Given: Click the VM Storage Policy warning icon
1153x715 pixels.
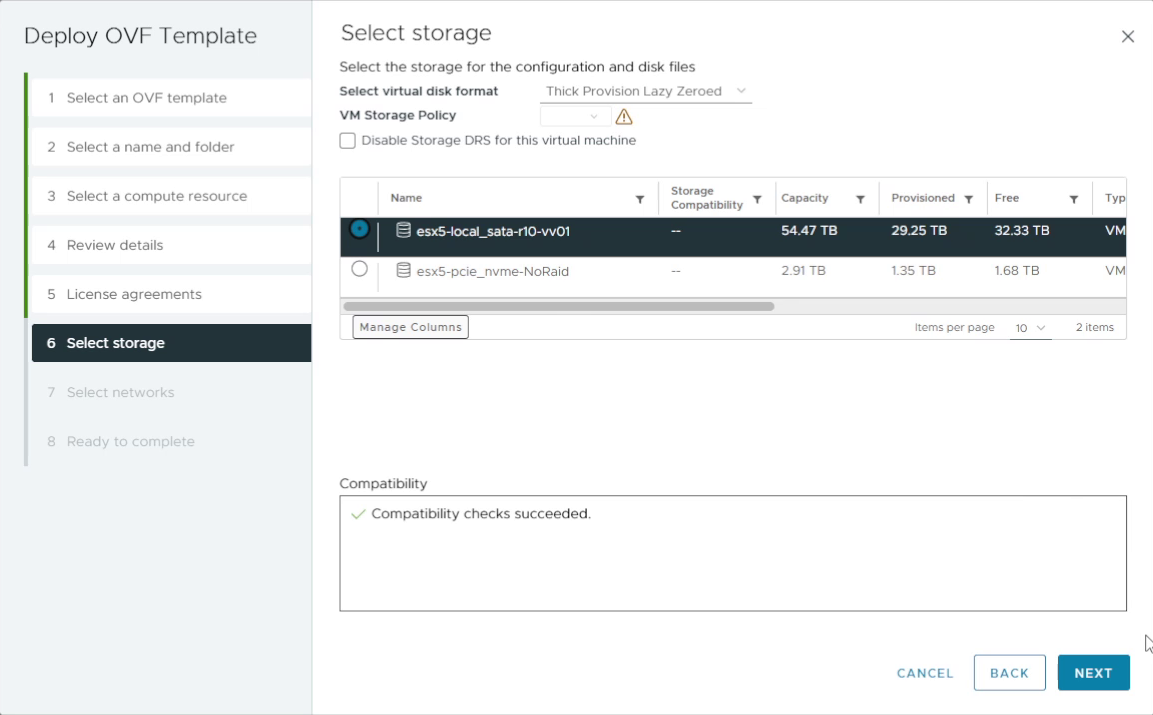Looking at the screenshot, I should tap(624, 116).
